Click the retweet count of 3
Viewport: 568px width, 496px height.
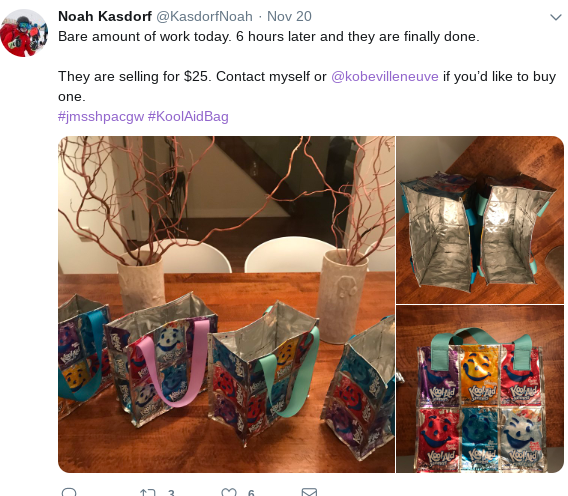coord(171,493)
